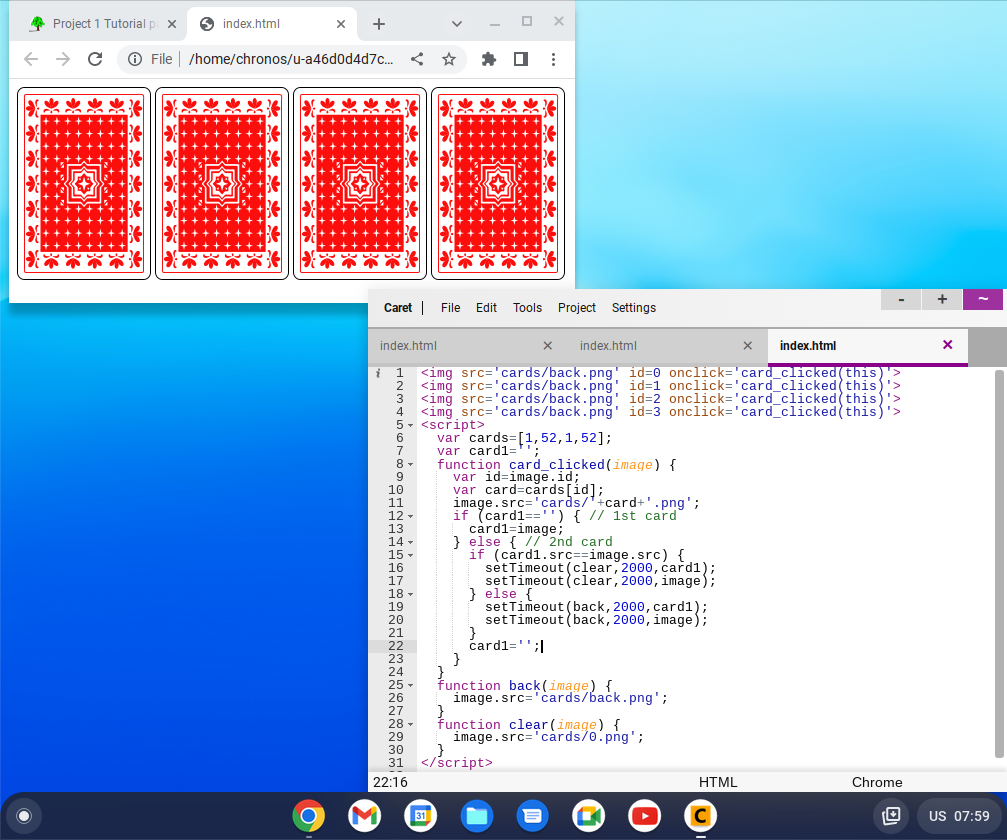Bookmark page with the star icon
The width and height of the screenshot is (1007, 840).
[x=449, y=59]
